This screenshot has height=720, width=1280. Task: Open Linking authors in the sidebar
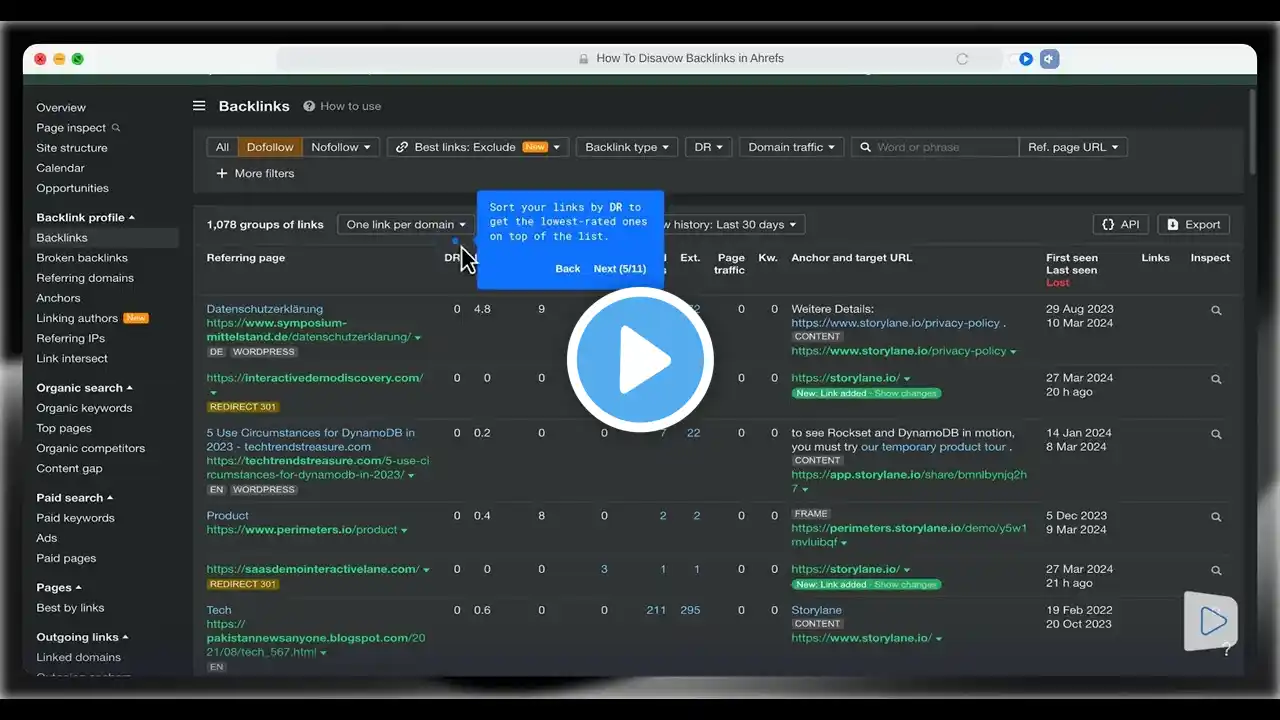click(x=77, y=318)
